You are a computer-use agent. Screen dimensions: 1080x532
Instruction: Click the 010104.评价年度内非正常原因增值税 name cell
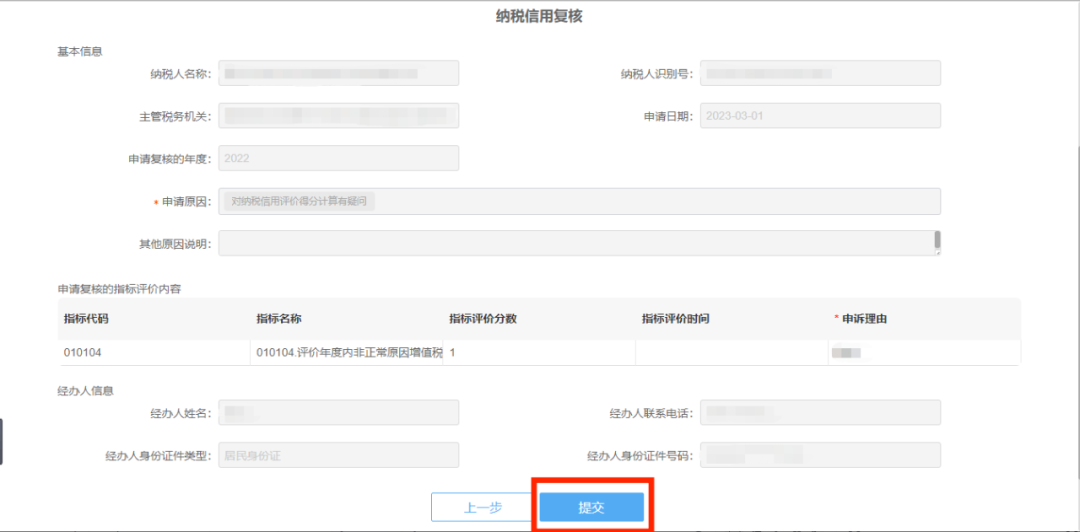(346, 353)
